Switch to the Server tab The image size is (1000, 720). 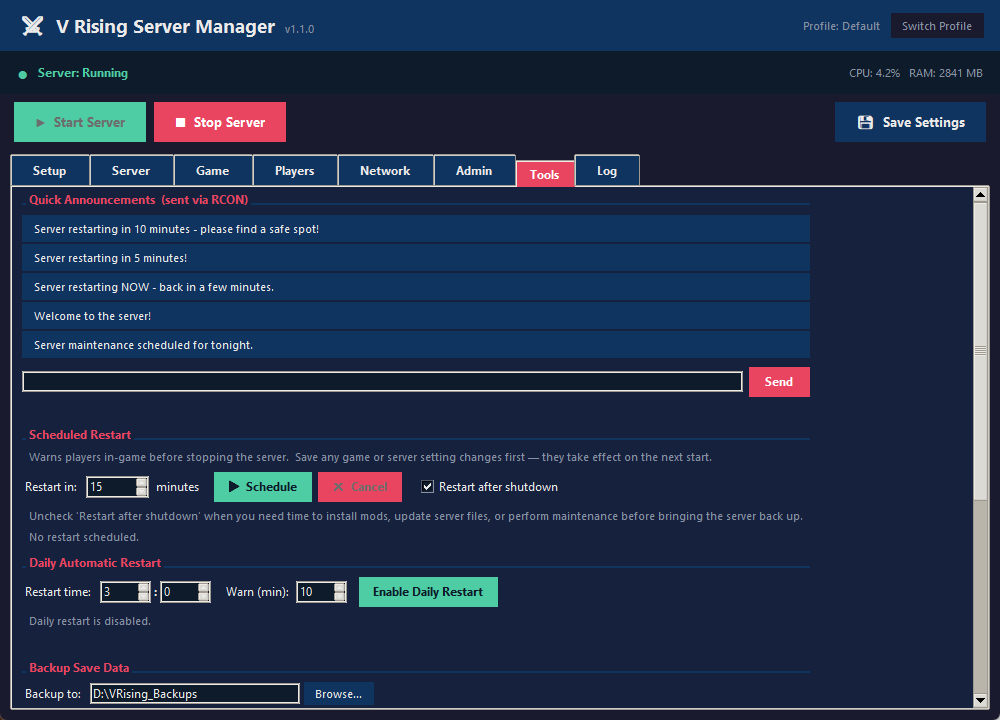click(131, 171)
